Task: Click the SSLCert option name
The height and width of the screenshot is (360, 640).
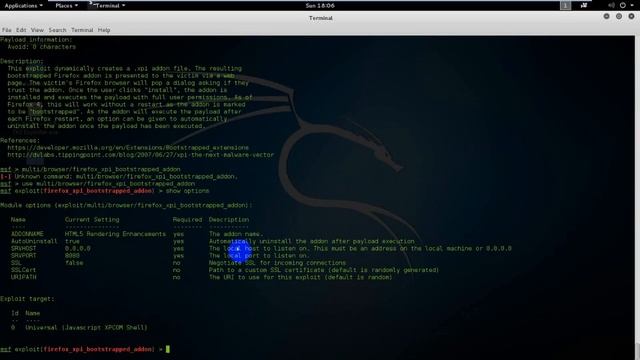Action: point(23,270)
